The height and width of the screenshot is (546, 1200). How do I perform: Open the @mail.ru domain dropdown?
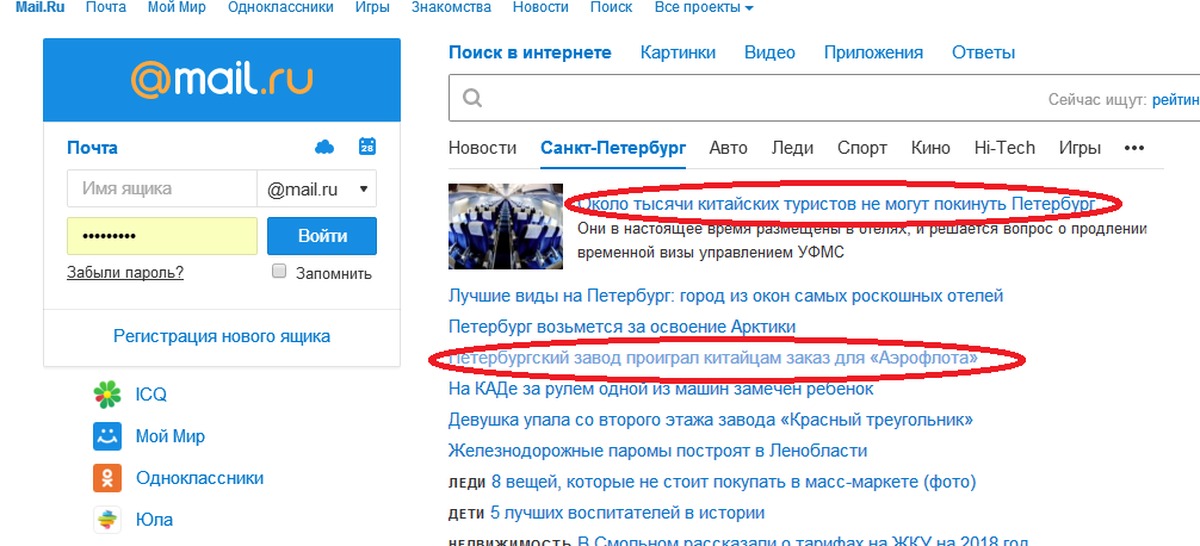click(317, 189)
